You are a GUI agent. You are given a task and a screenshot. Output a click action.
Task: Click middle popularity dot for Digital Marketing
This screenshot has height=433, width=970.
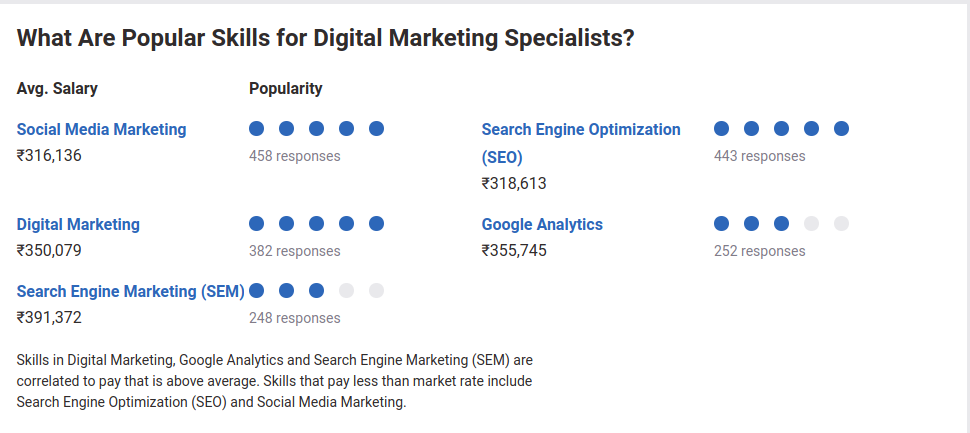tap(316, 223)
